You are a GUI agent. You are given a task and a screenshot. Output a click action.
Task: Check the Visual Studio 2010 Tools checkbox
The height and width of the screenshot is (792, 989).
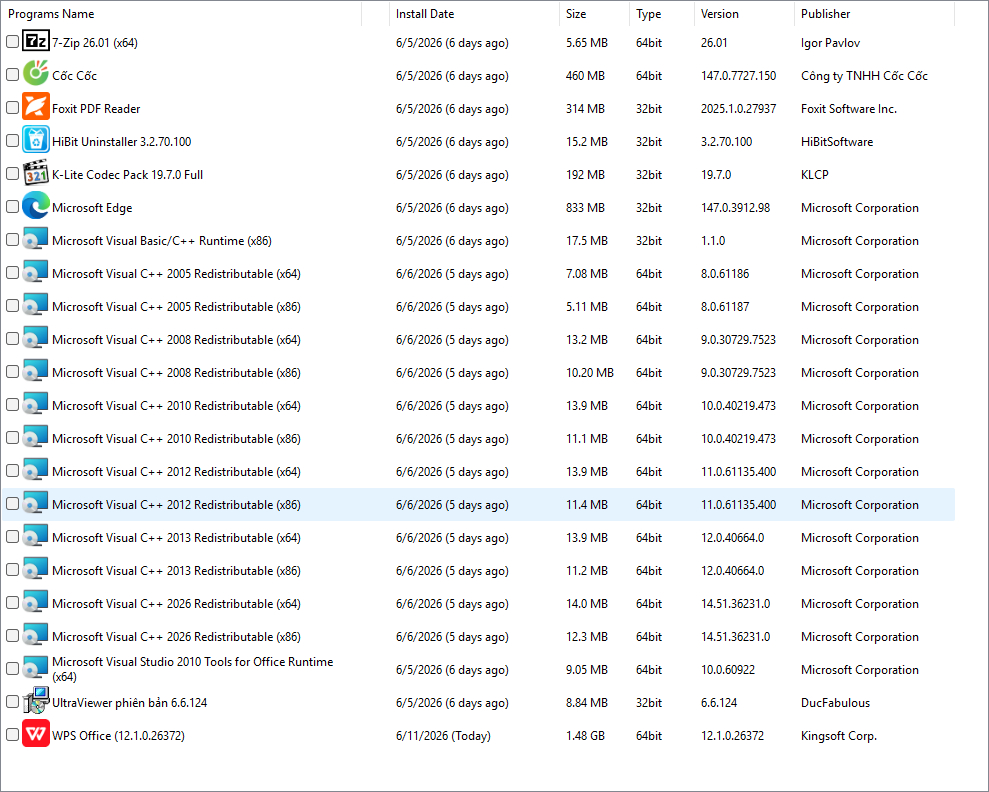coord(12,668)
